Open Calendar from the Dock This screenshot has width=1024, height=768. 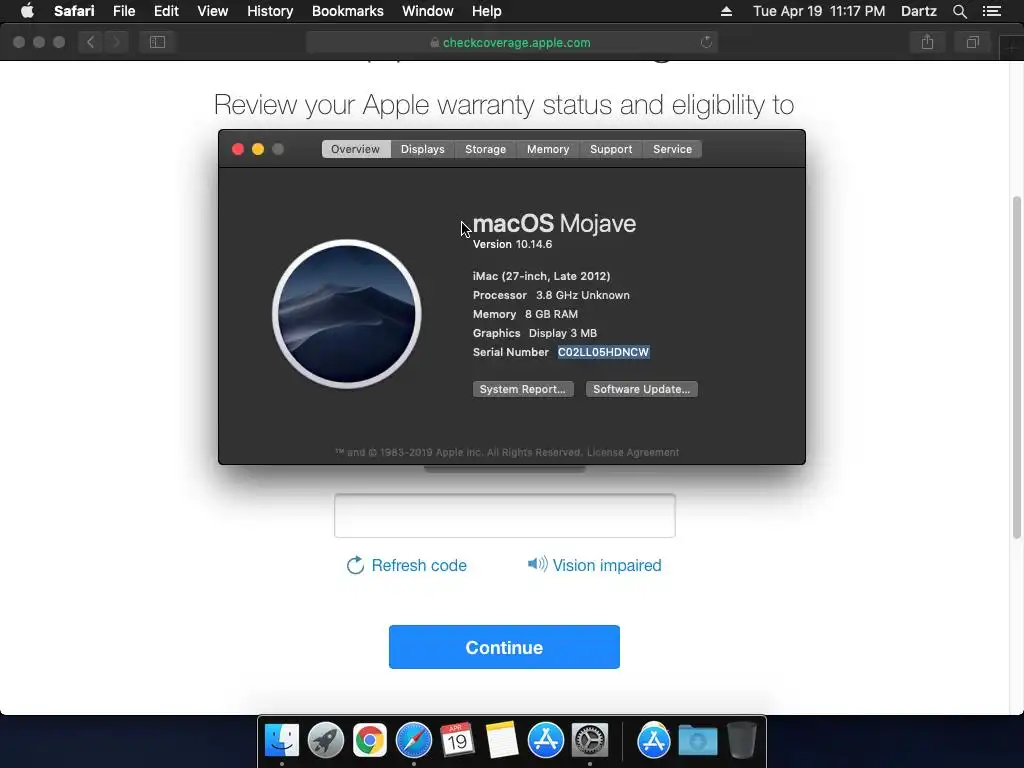(457, 741)
